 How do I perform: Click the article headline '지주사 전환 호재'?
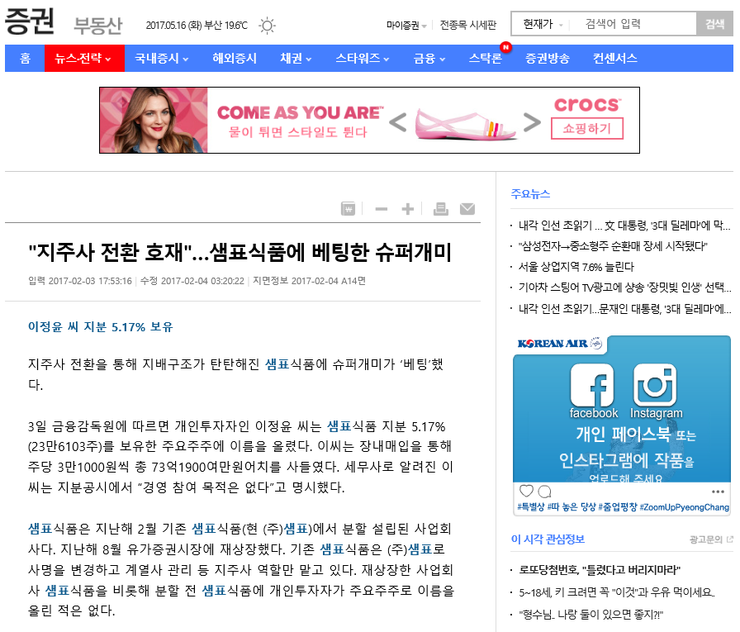click(x=240, y=252)
